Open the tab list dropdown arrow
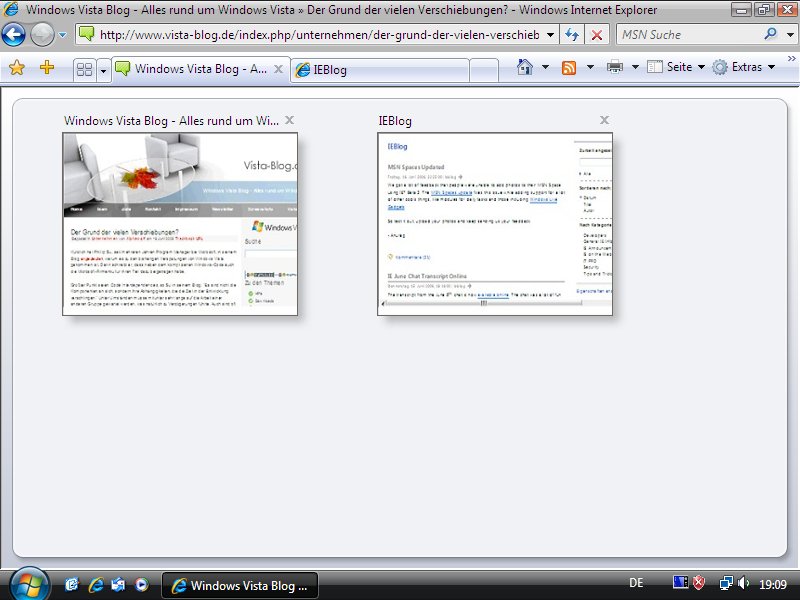 click(x=103, y=70)
